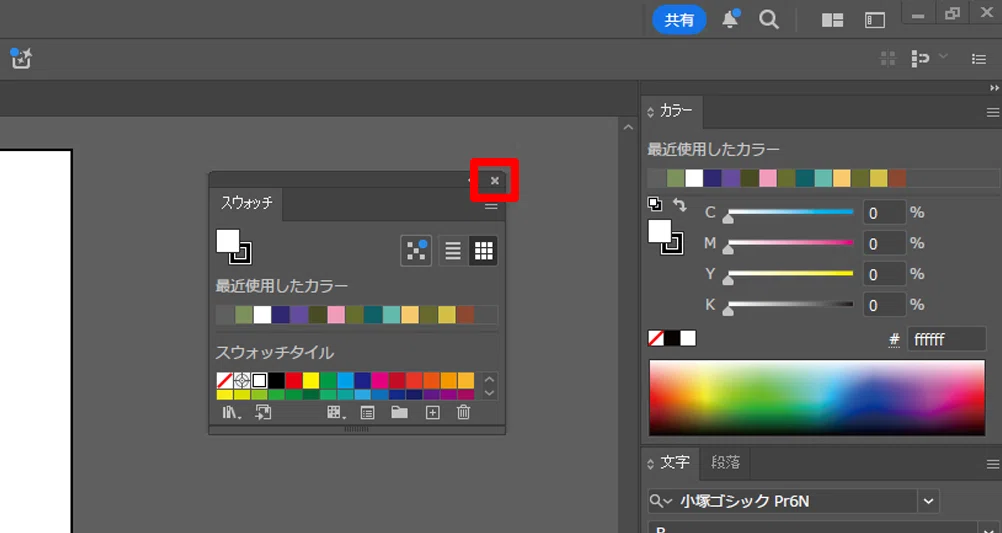Select the スウォッチ tab
Screen dimensions: 1002x533
click(247, 203)
